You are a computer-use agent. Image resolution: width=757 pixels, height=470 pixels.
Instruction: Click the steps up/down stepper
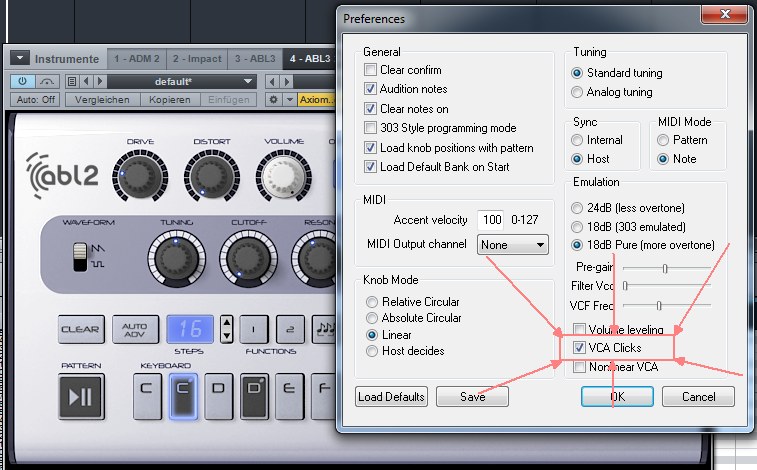[x=226, y=329]
